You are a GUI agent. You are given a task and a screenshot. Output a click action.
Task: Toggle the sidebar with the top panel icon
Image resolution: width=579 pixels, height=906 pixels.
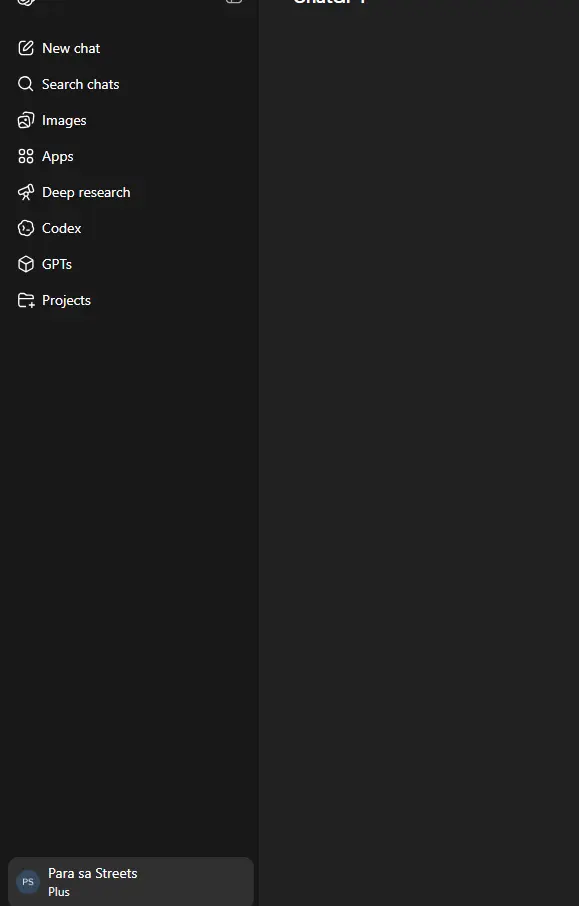233,2
